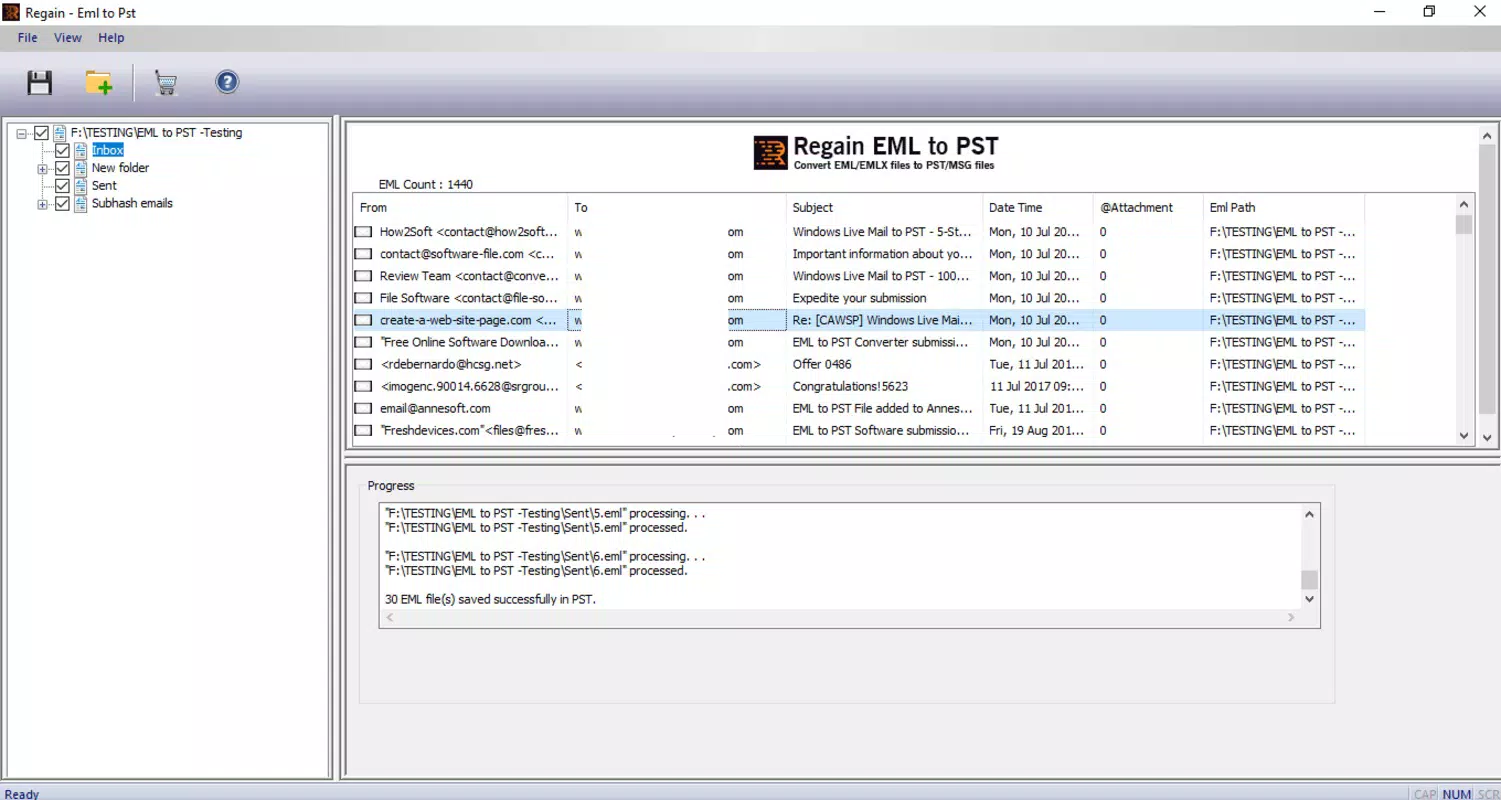Click the email list scroll down arrow
Viewport: 1501px width, 800px height.
click(1464, 436)
